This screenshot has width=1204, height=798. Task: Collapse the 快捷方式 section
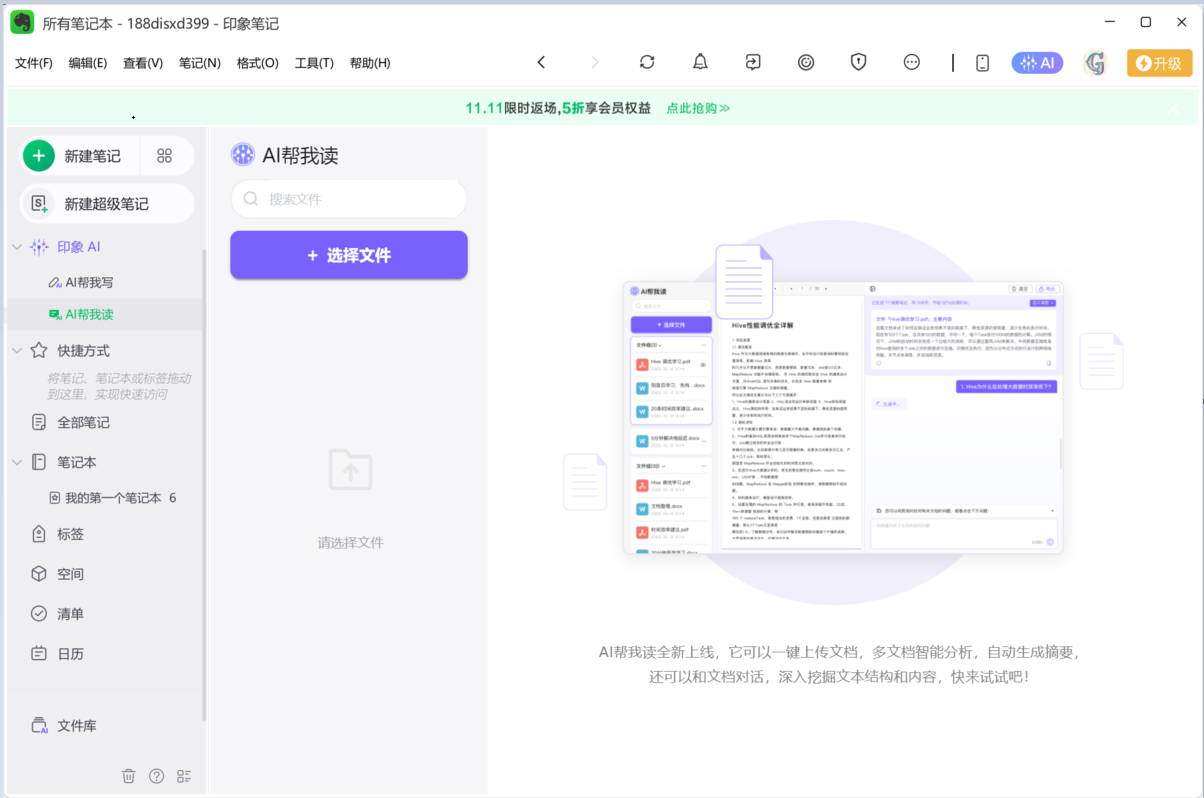pos(17,351)
